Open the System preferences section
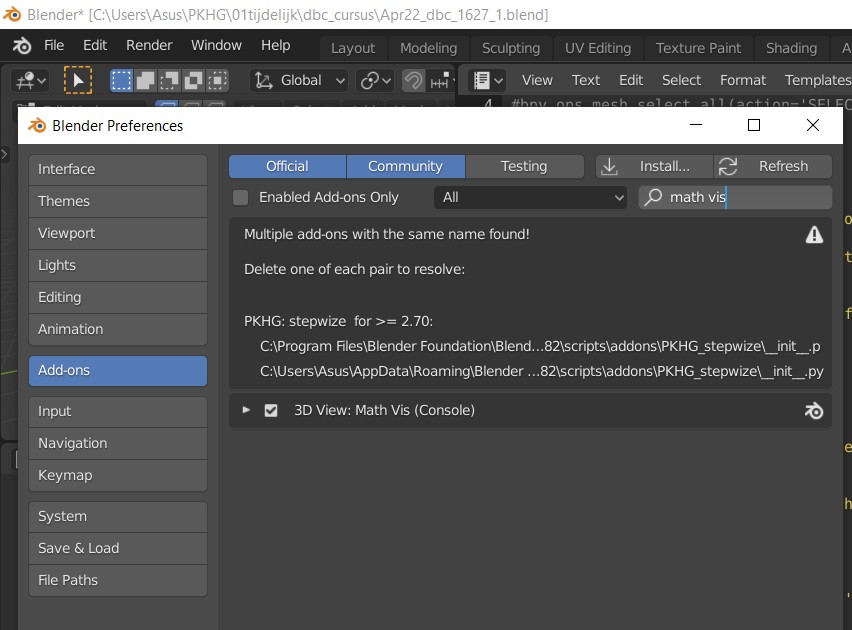Viewport: 852px width, 630px height. click(118, 517)
